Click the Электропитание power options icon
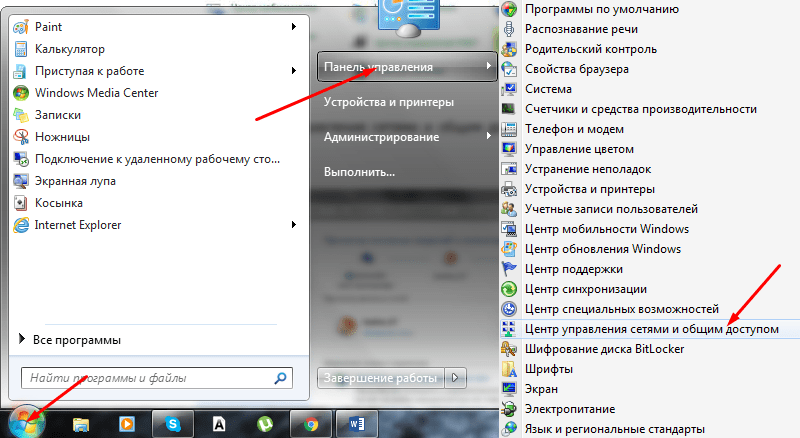800x438 pixels. 509,409
